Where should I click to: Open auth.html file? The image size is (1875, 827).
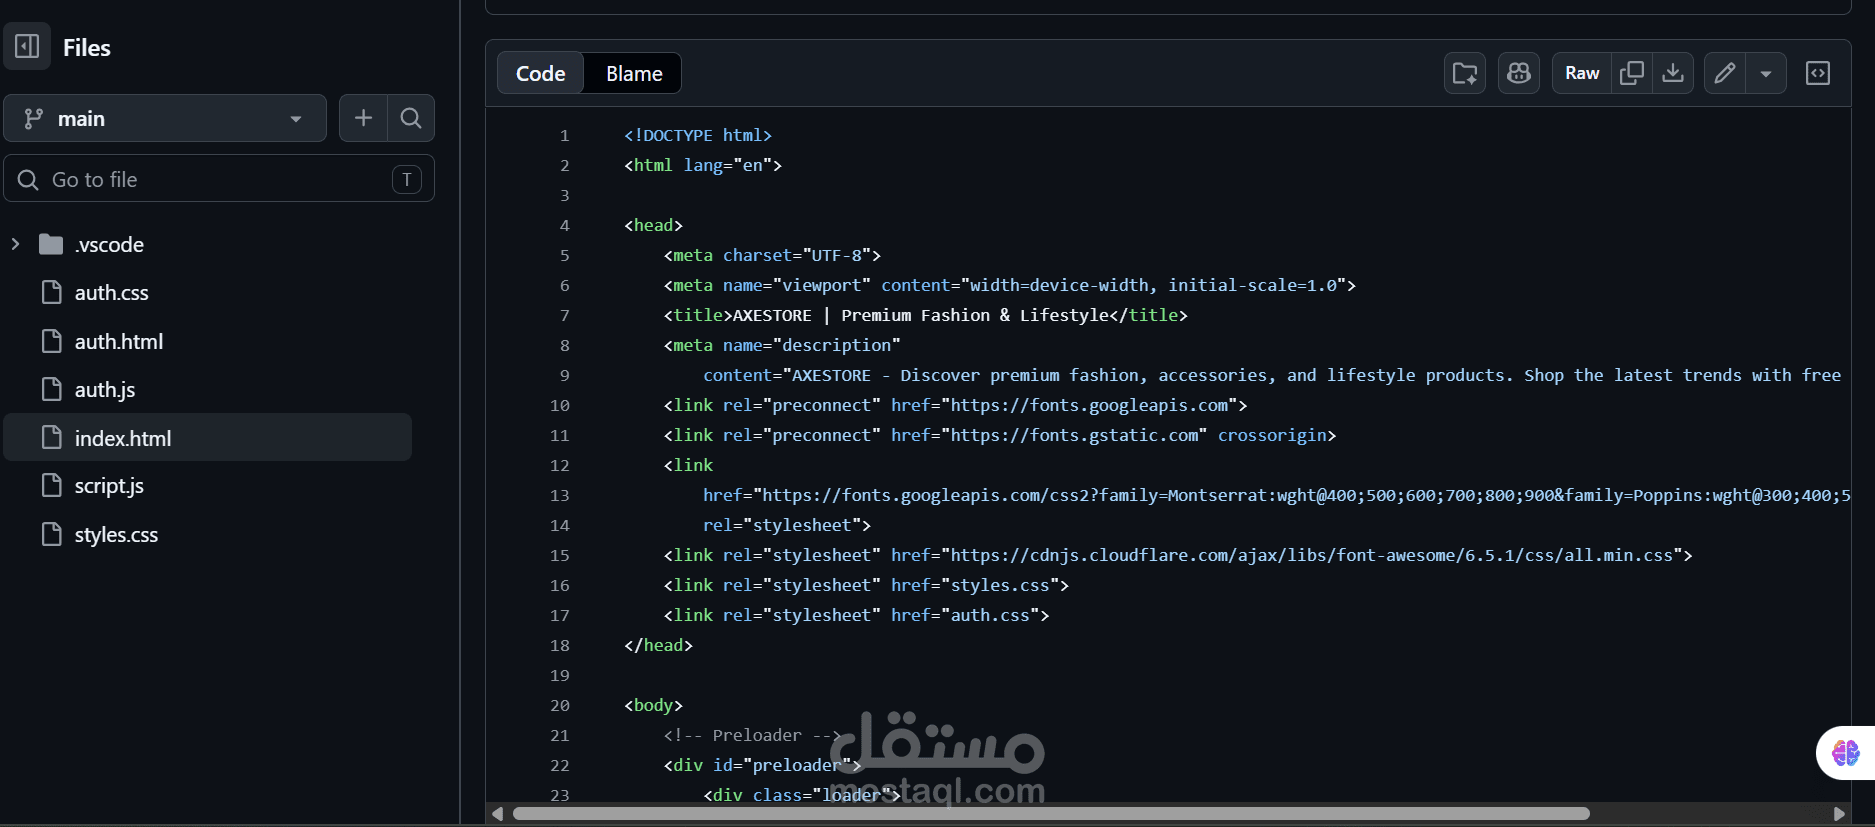coord(118,341)
